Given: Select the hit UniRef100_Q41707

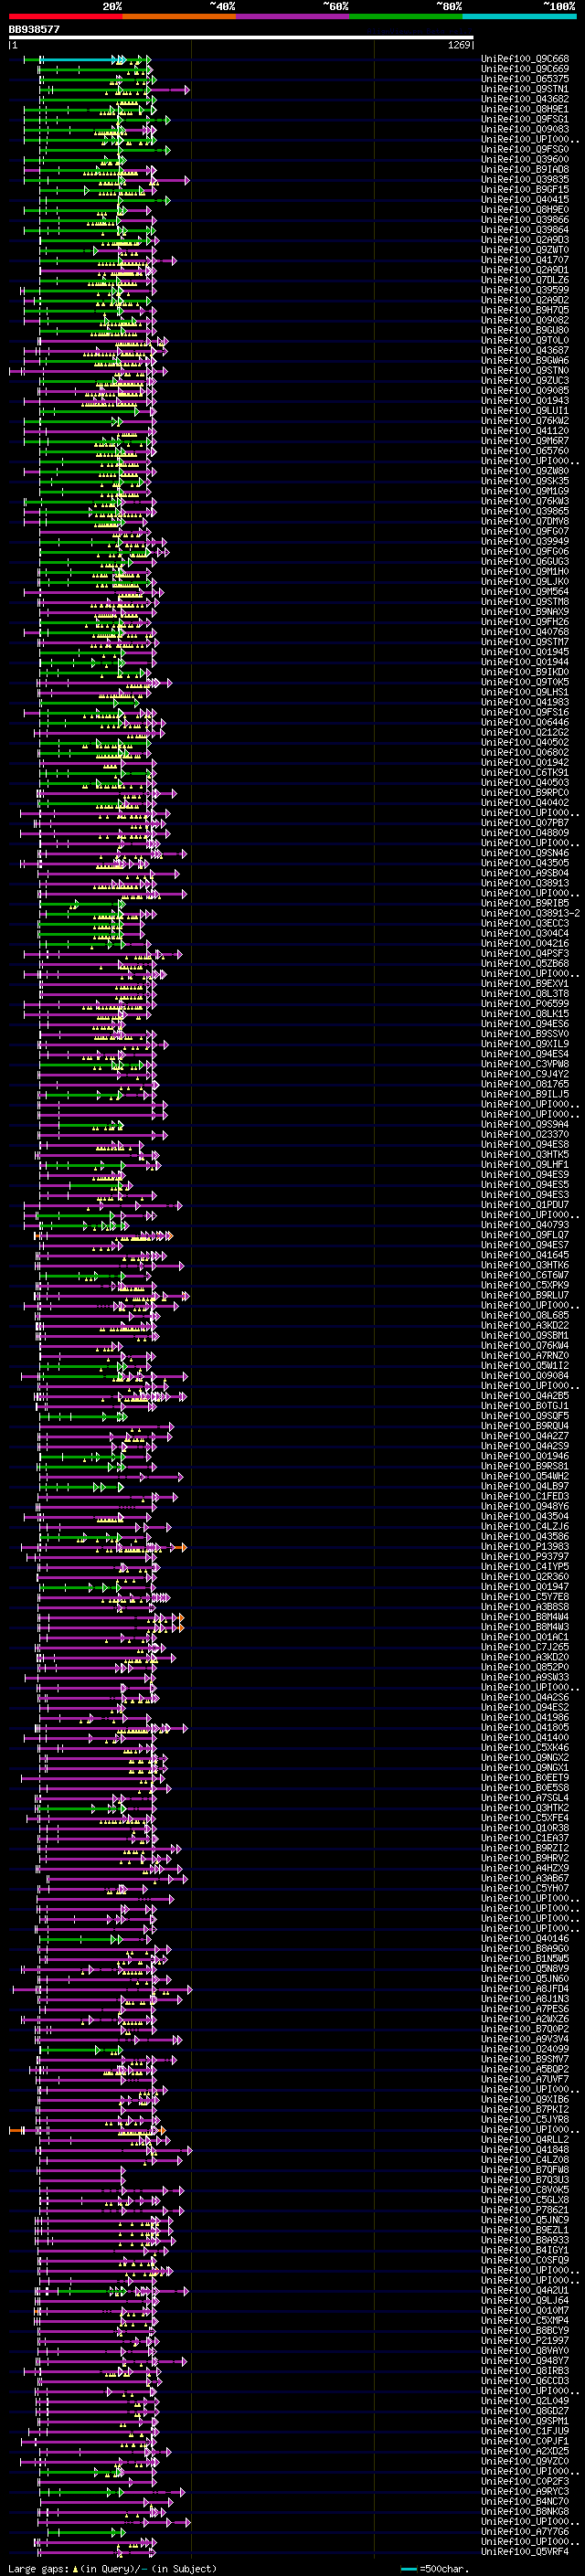Looking at the screenshot, I should pos(525,260).
